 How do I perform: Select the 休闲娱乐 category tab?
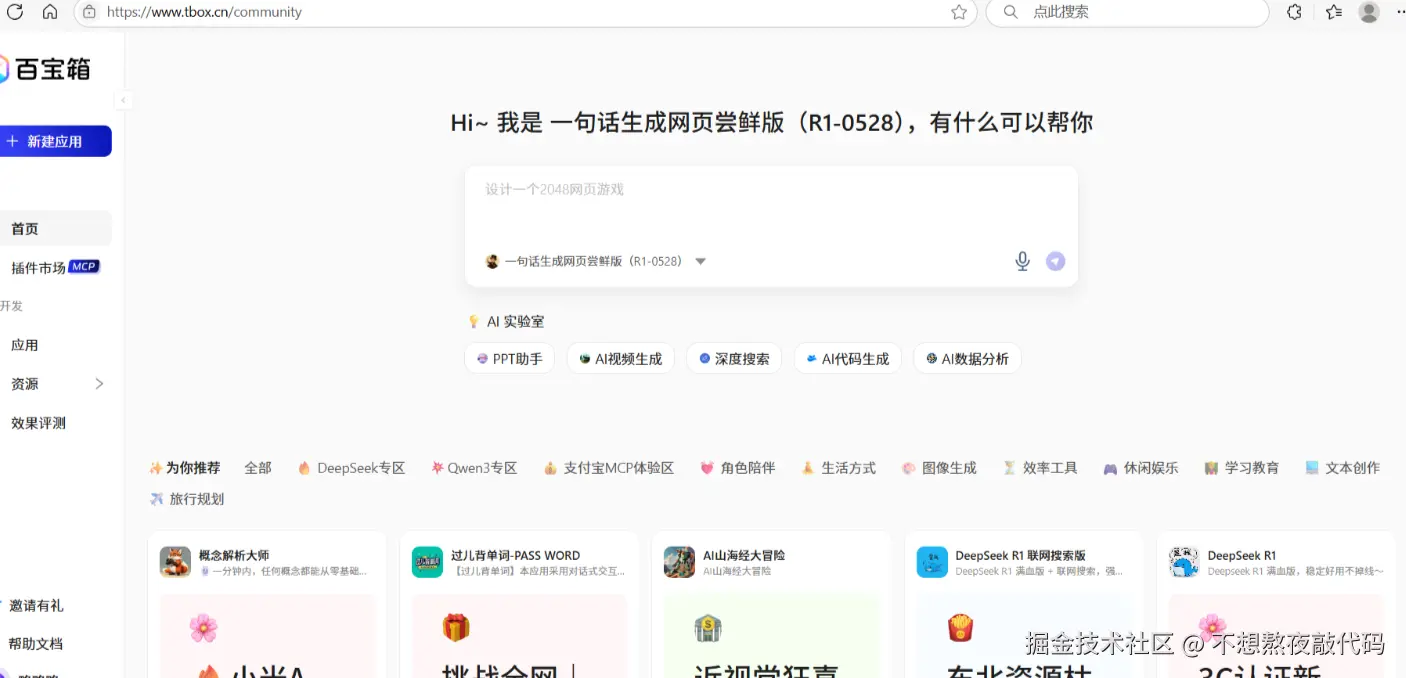coord(1141,468)
